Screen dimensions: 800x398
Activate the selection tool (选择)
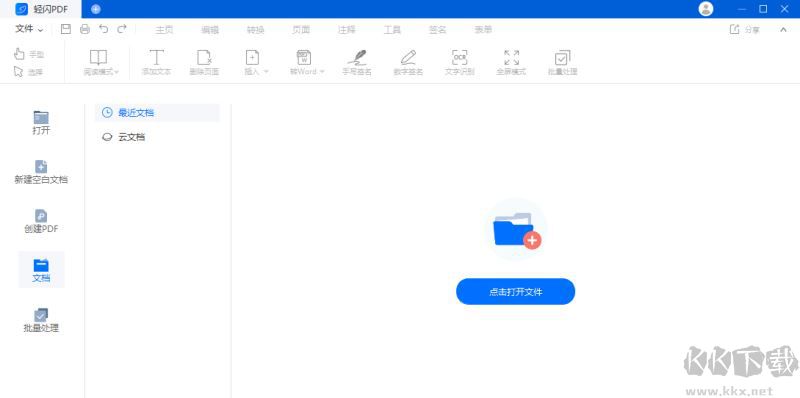click(x=29, y=72)
